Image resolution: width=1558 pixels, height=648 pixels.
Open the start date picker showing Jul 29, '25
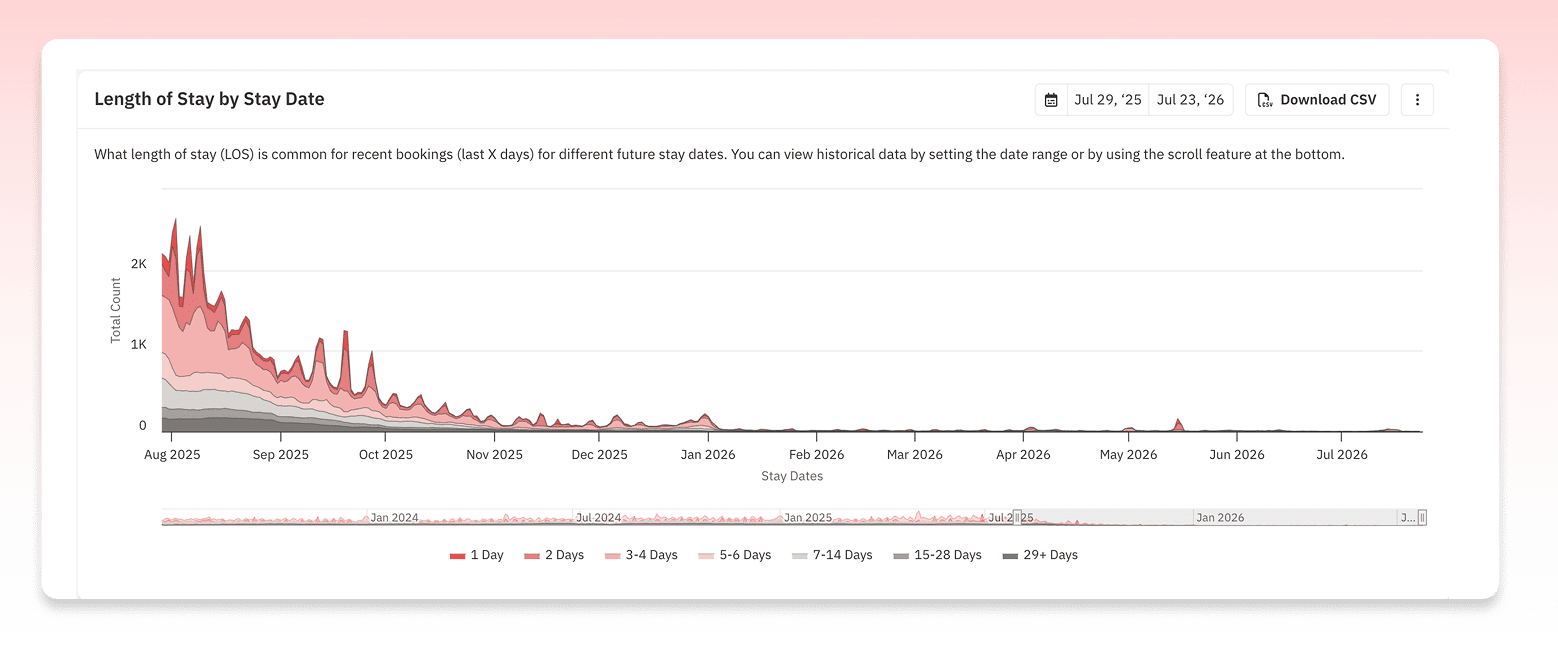point(1107,100)
